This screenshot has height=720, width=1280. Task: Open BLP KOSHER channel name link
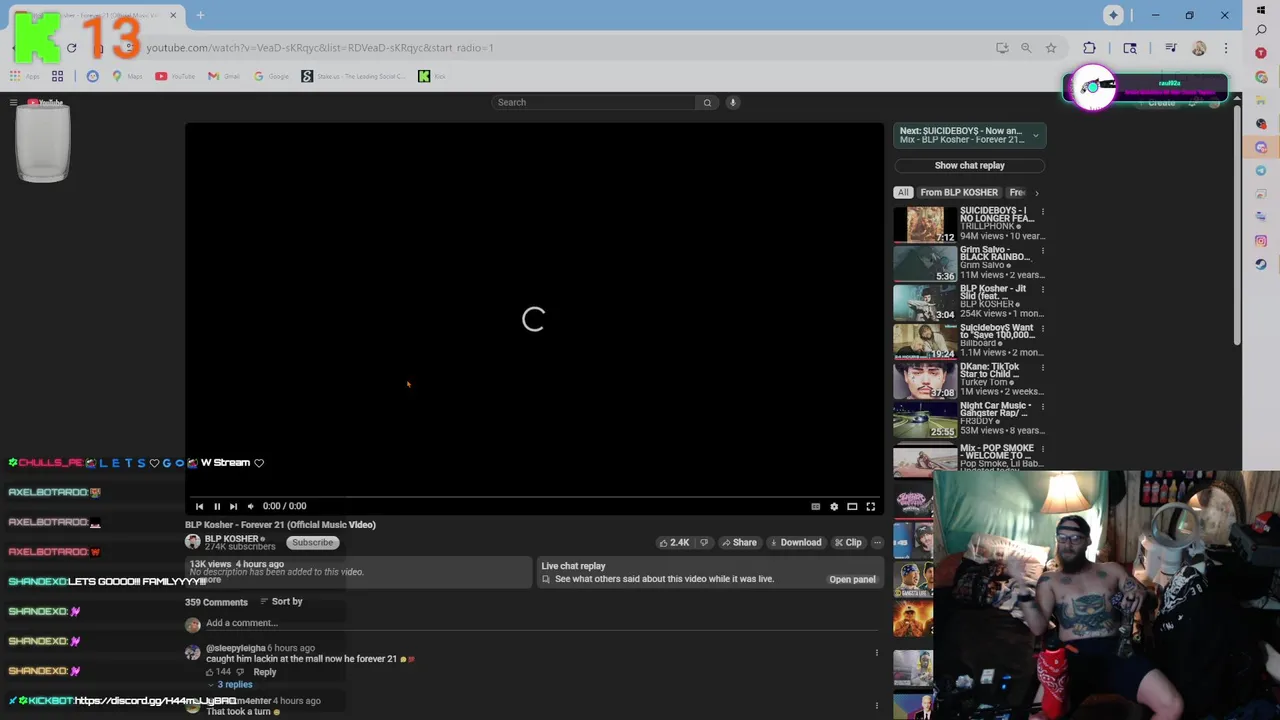pyautogui.click(x=232, y=539)
